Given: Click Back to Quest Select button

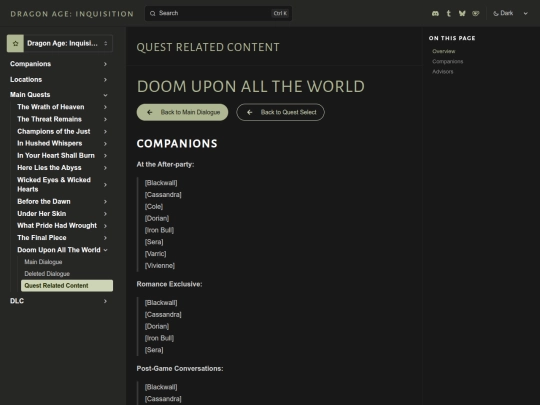Looking at the screenshot, I should click(280, 112).
